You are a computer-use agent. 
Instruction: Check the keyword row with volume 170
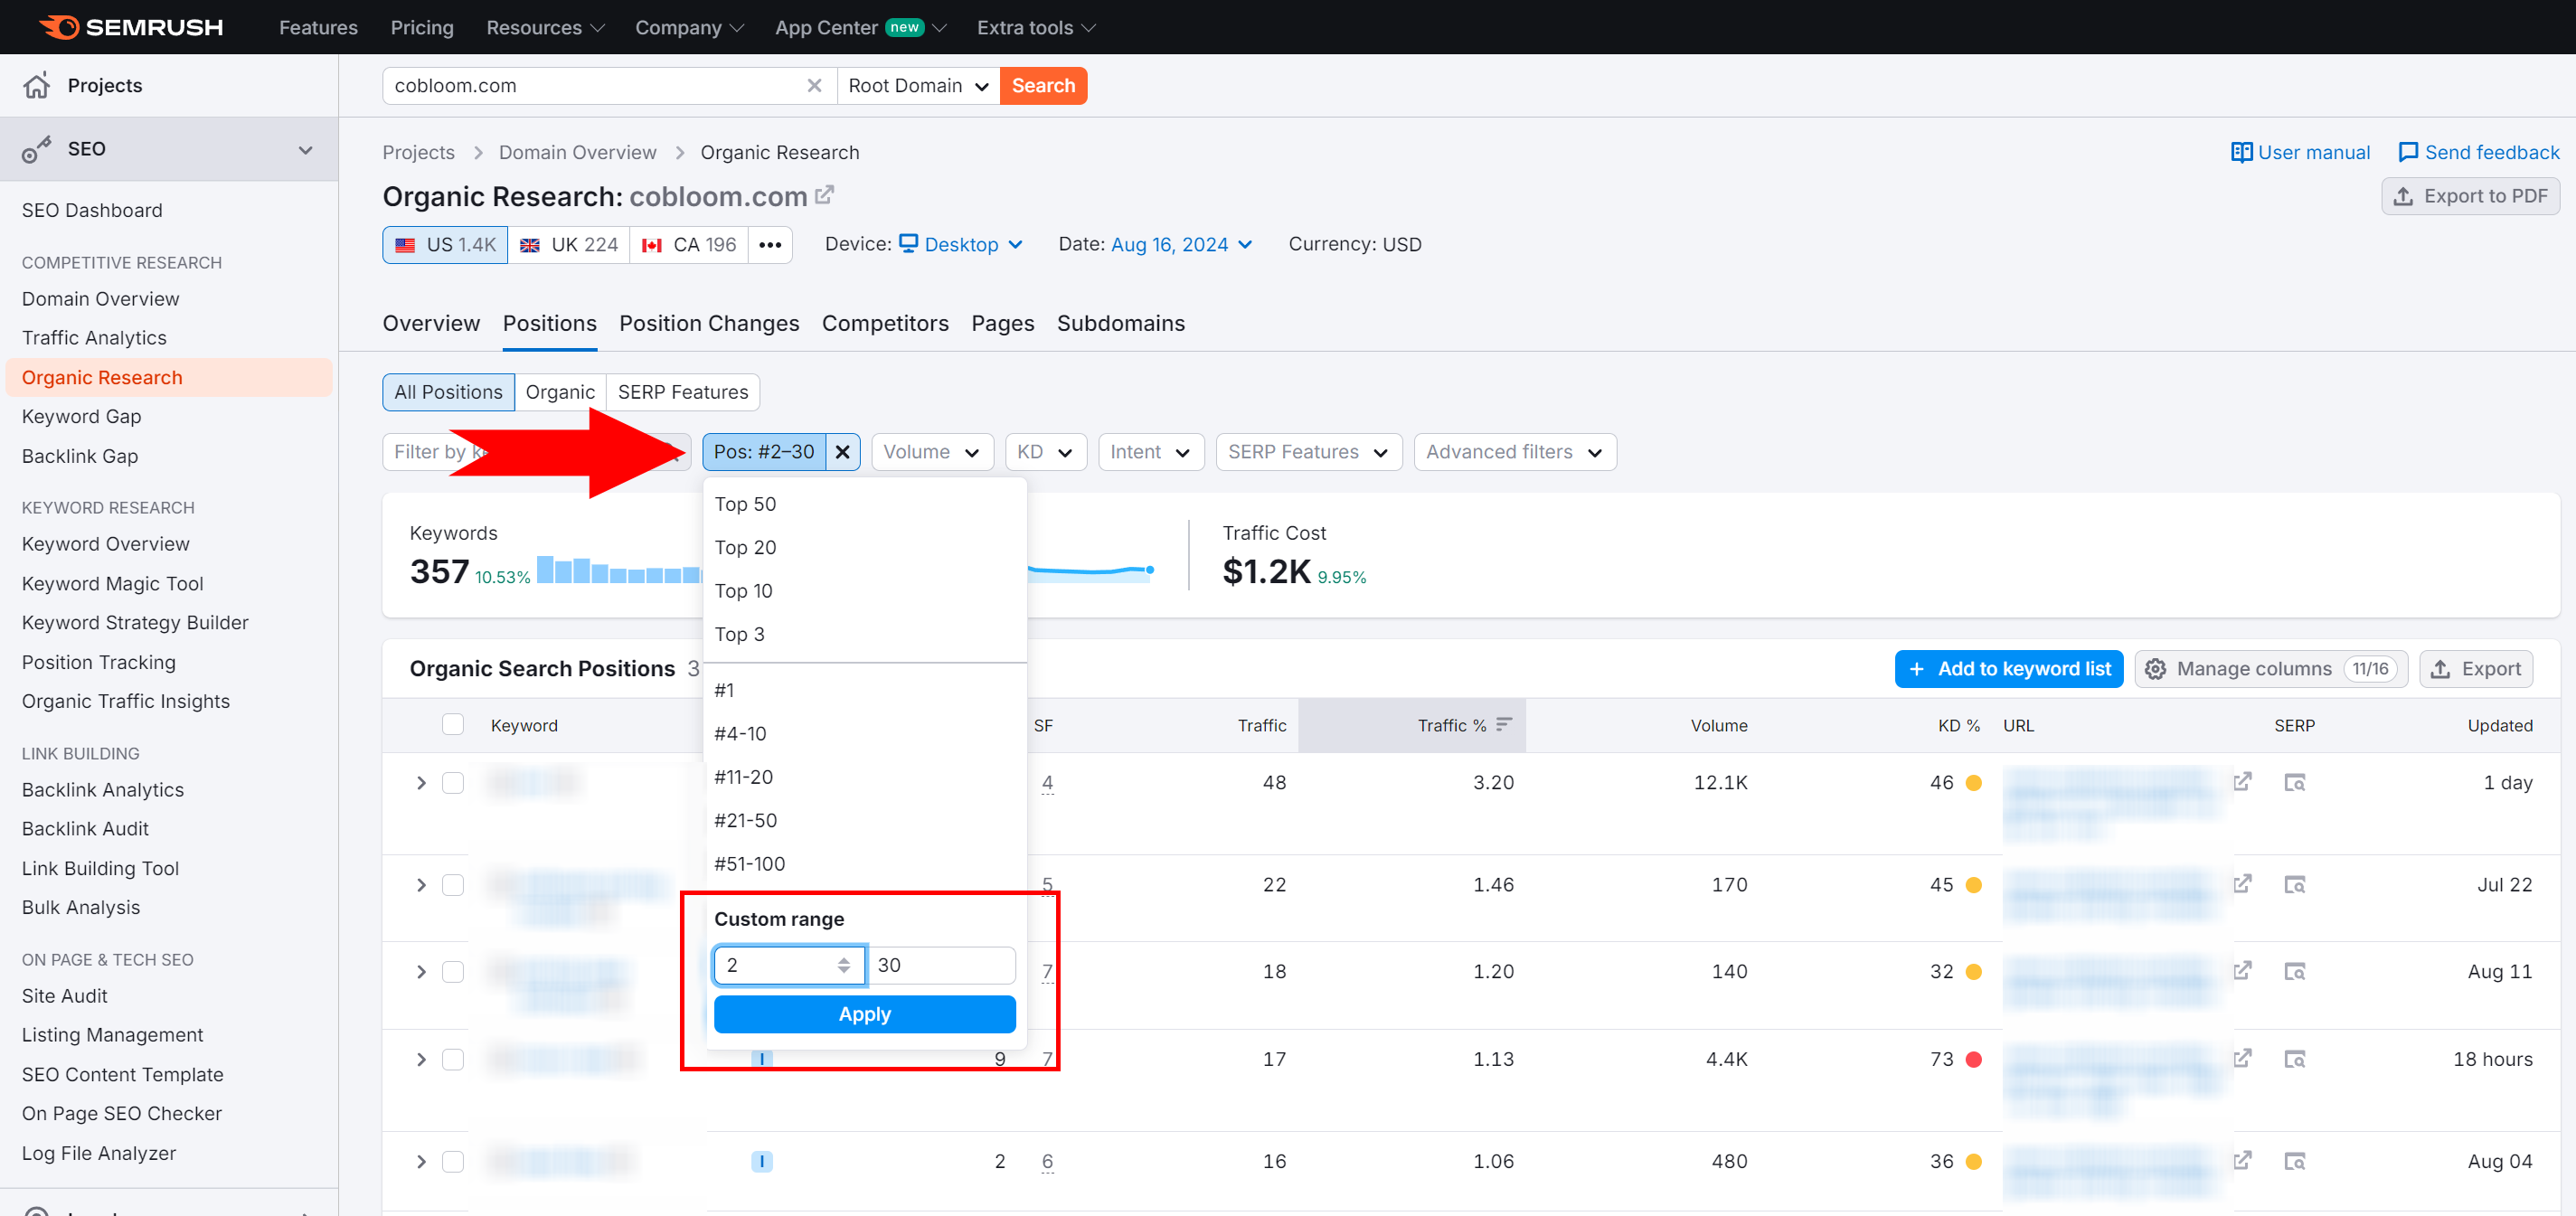click(x=453, y=885)
